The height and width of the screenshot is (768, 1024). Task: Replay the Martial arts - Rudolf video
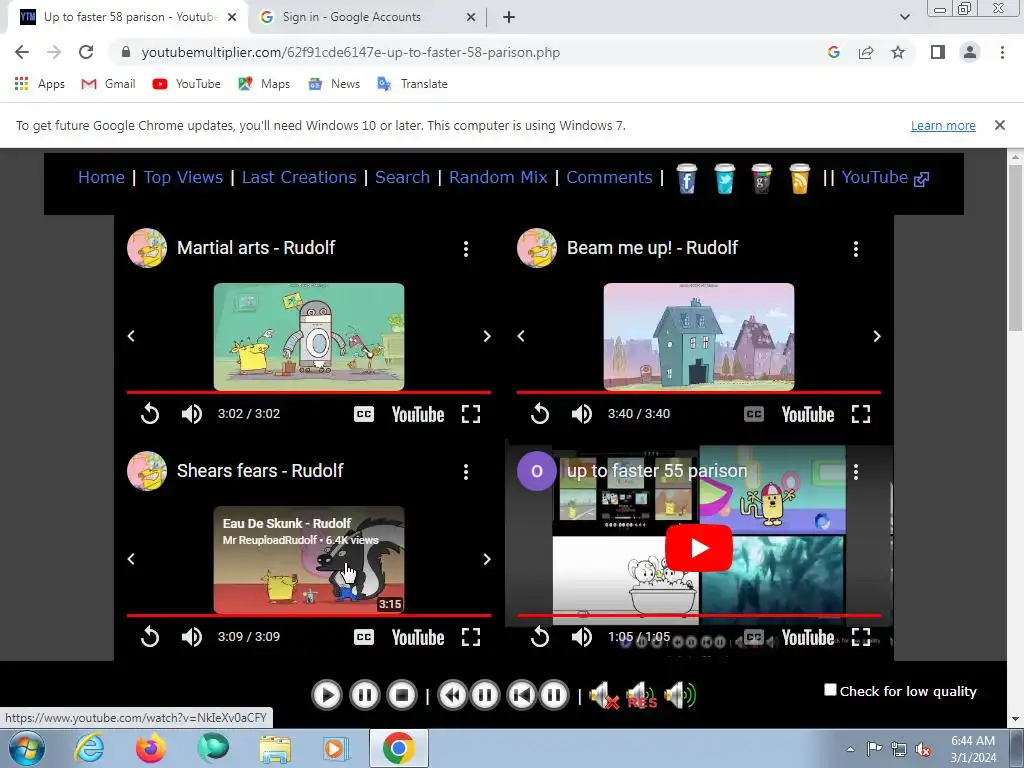click(150, 414)
